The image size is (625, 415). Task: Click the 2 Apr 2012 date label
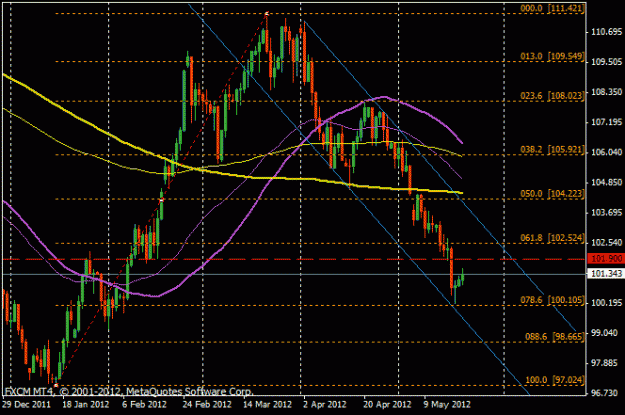[x=325, y=405]
